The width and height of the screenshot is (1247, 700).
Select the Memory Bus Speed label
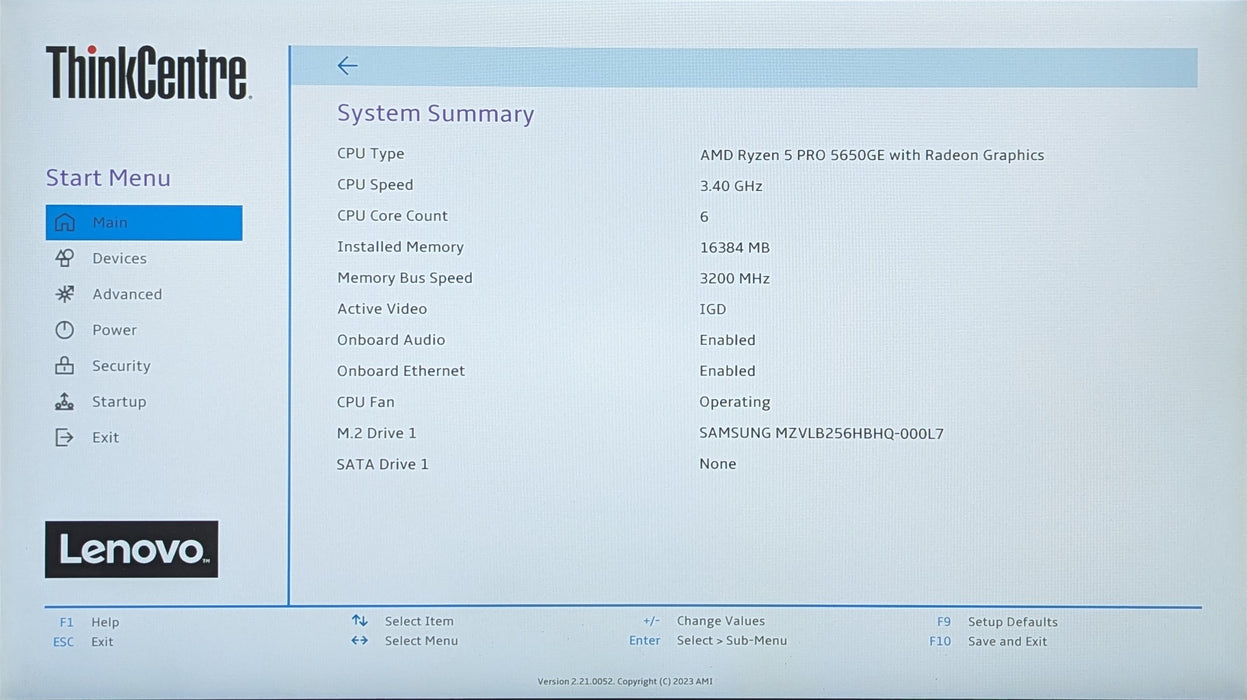405,278
